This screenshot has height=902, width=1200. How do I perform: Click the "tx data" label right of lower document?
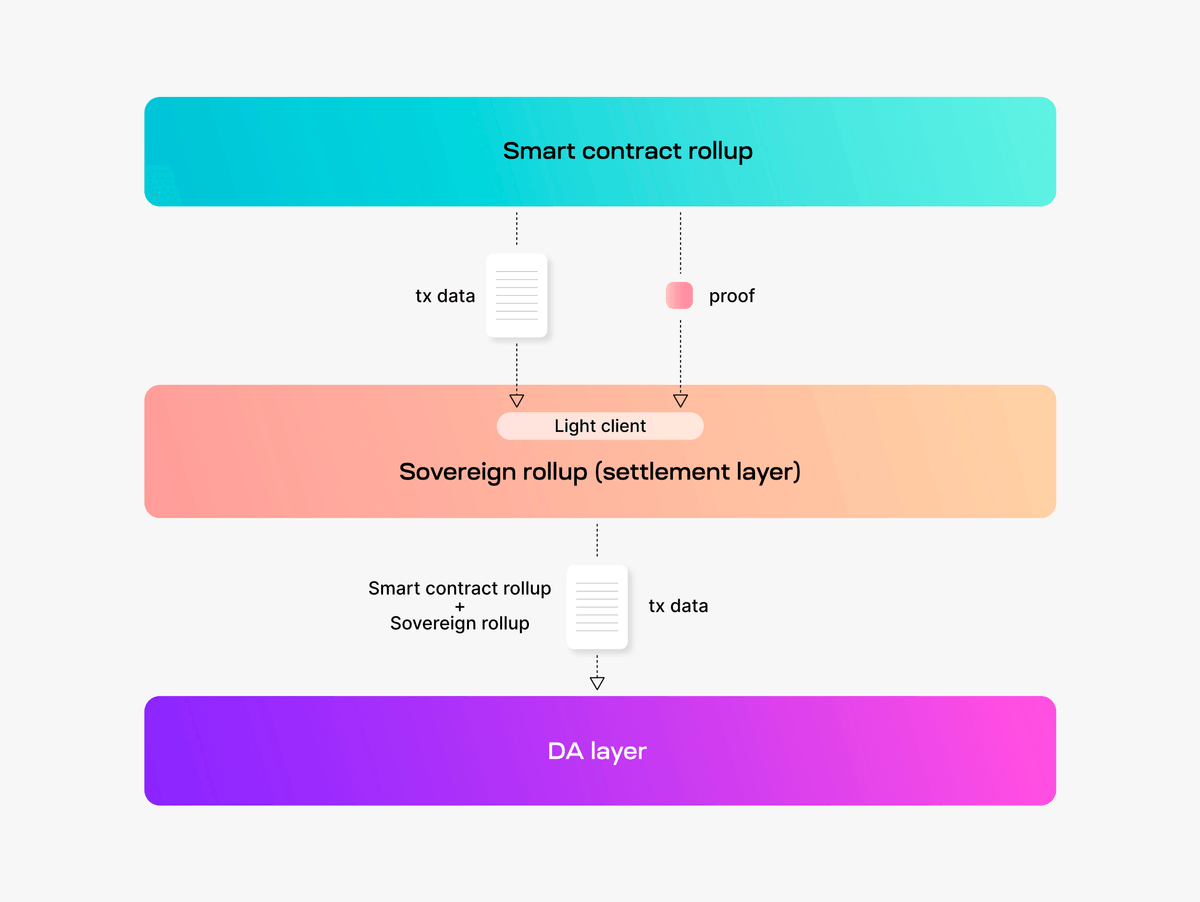click(678, 606)
